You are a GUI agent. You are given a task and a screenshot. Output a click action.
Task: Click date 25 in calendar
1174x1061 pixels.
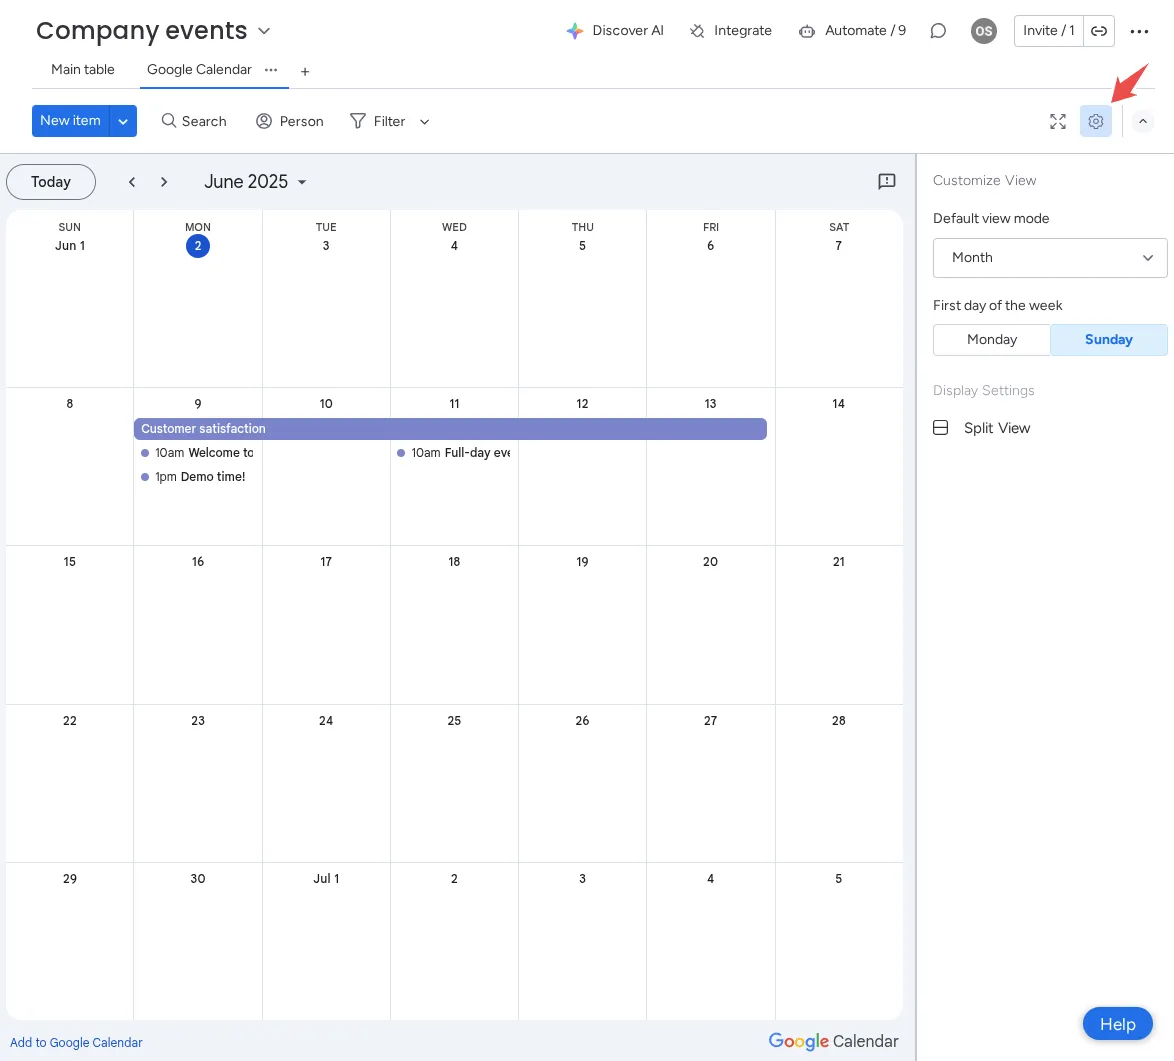[454, 720]
